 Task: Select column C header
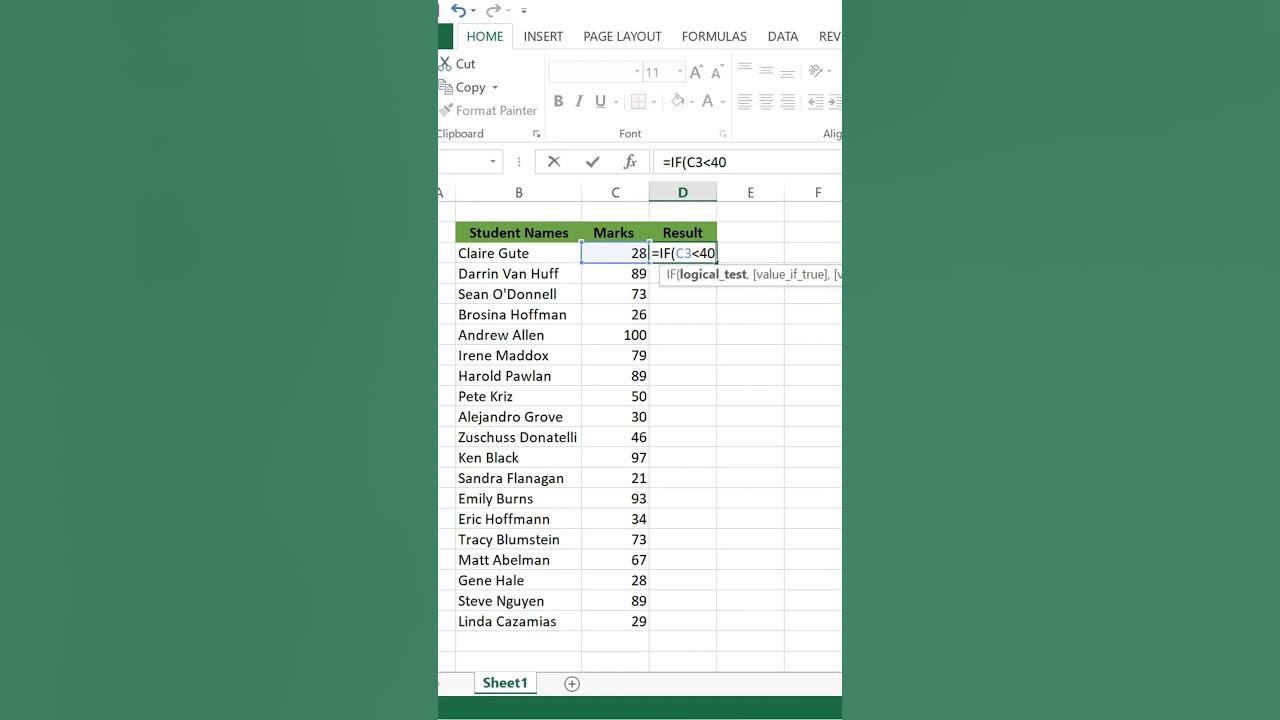click(x=615, y=192)
